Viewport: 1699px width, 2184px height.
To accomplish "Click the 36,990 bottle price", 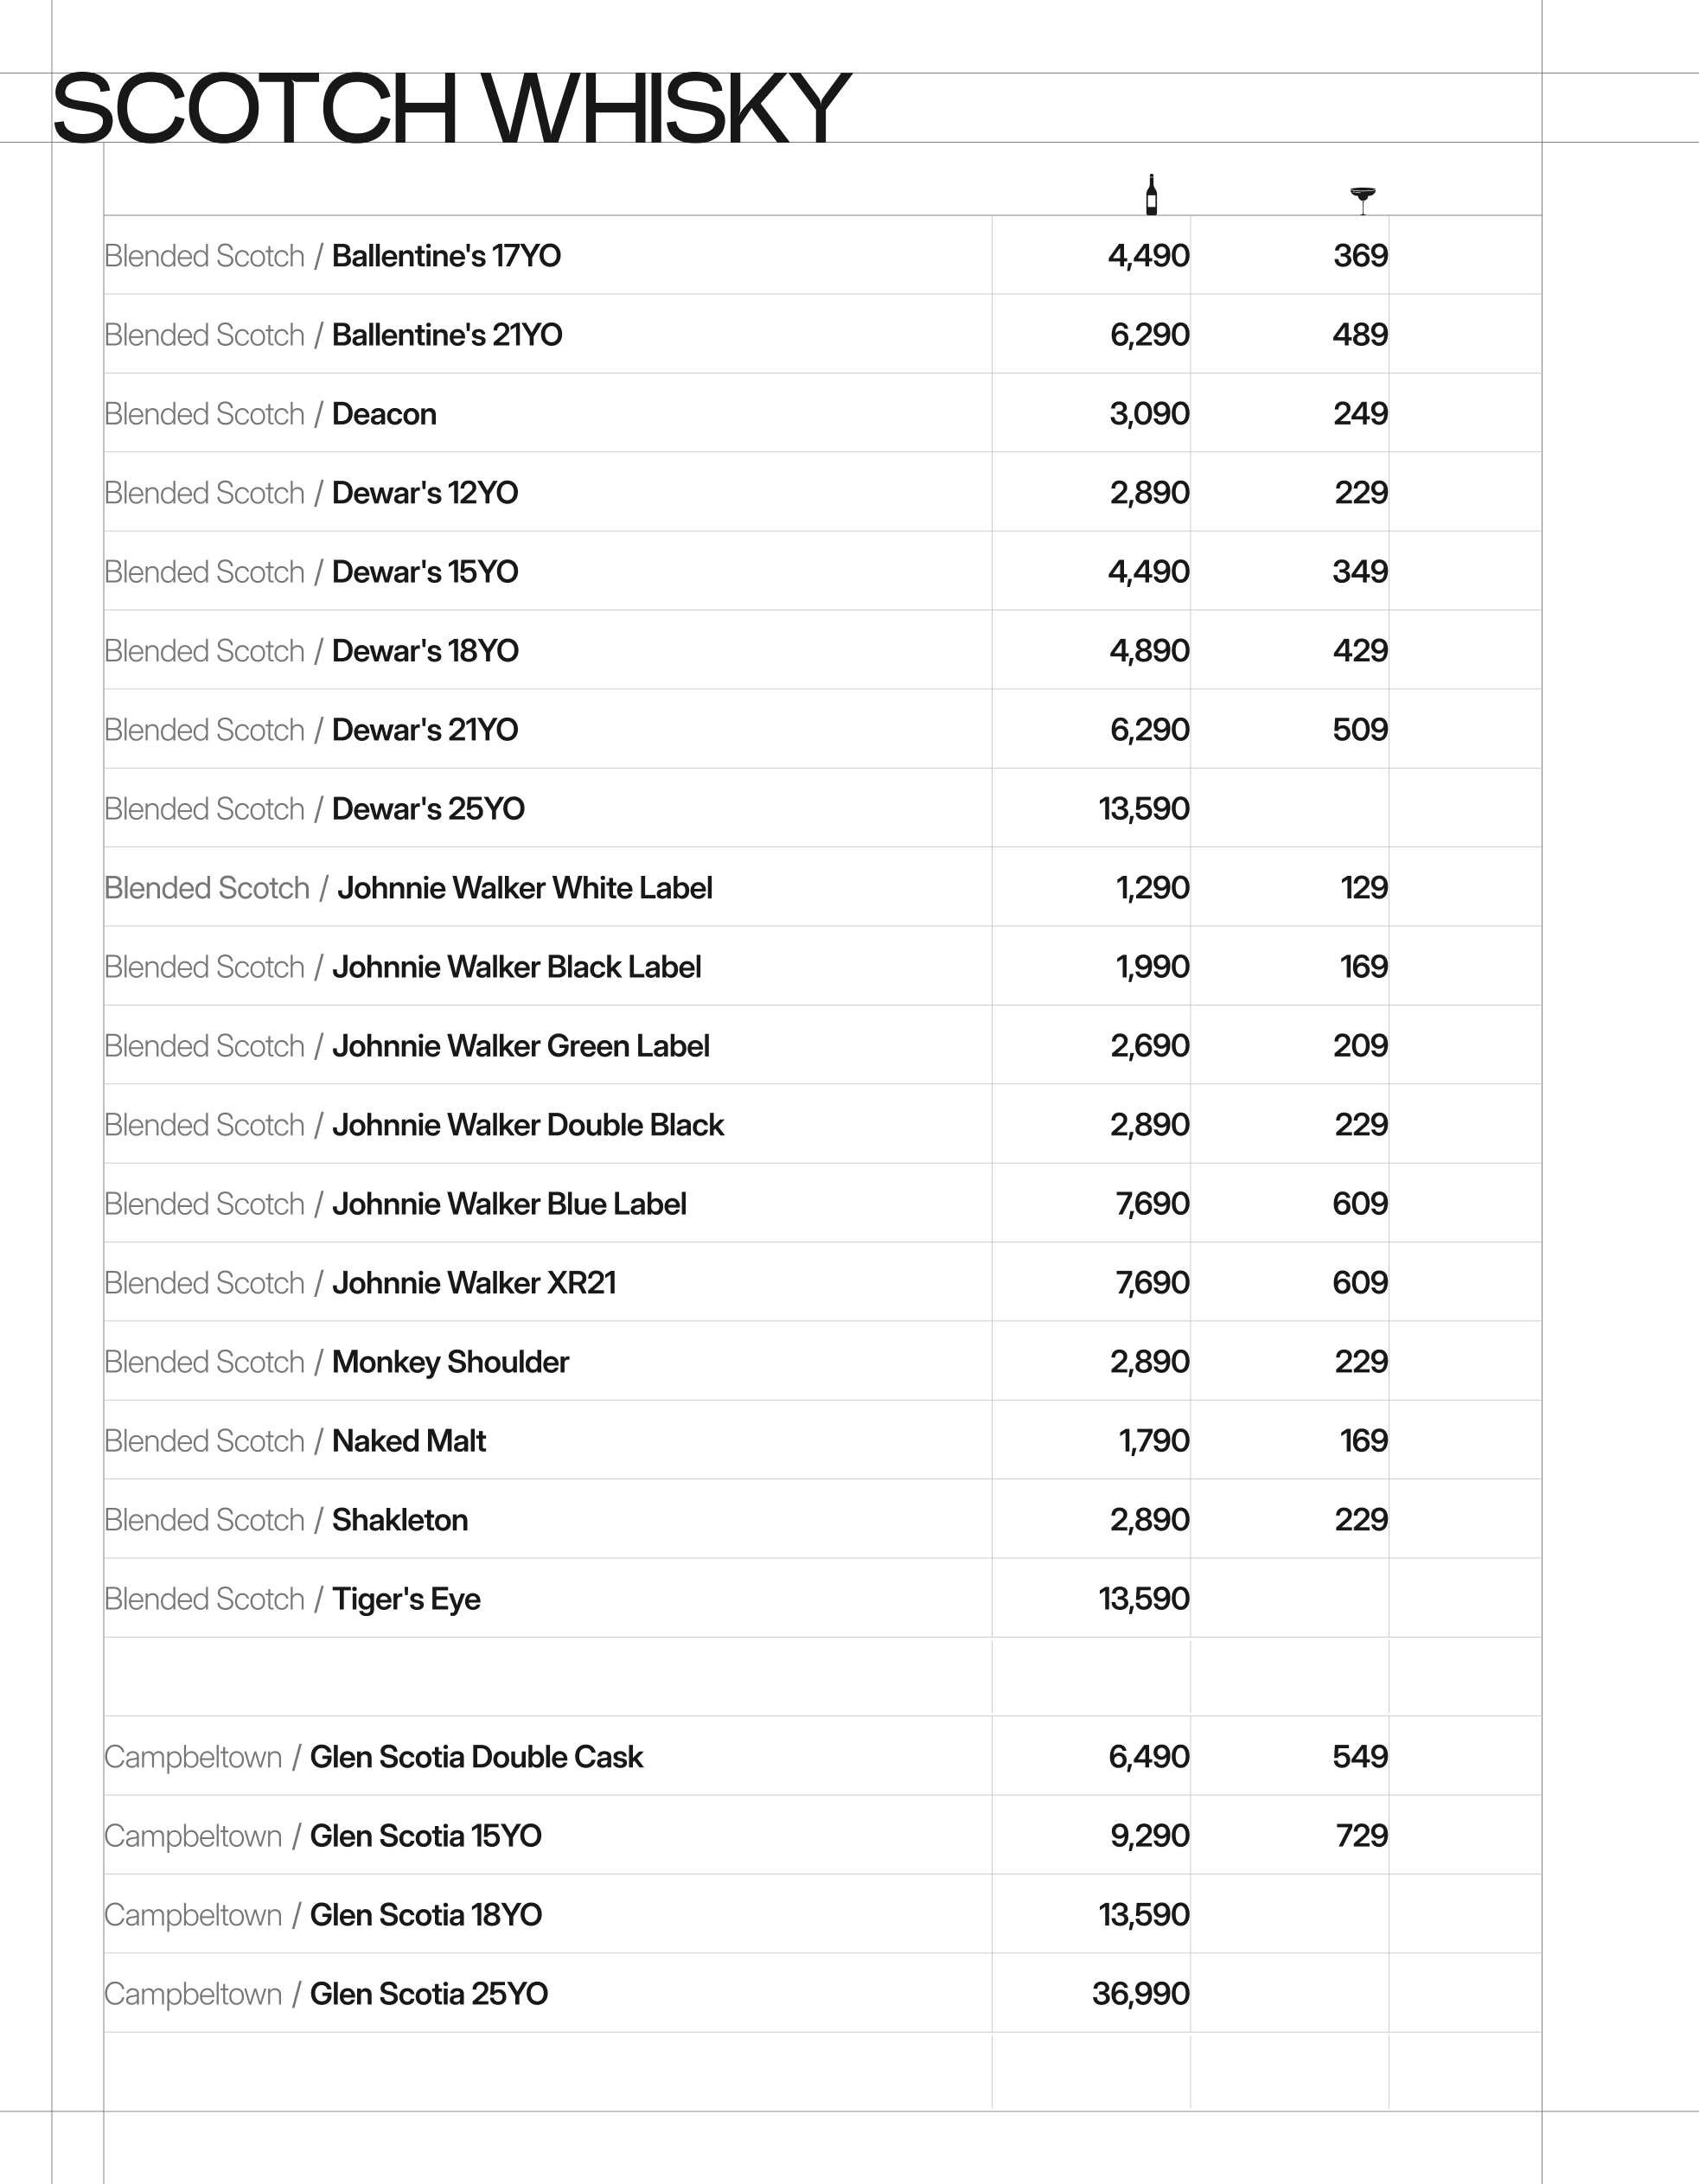I will pyautogui.click(x=1140, y=1994).
